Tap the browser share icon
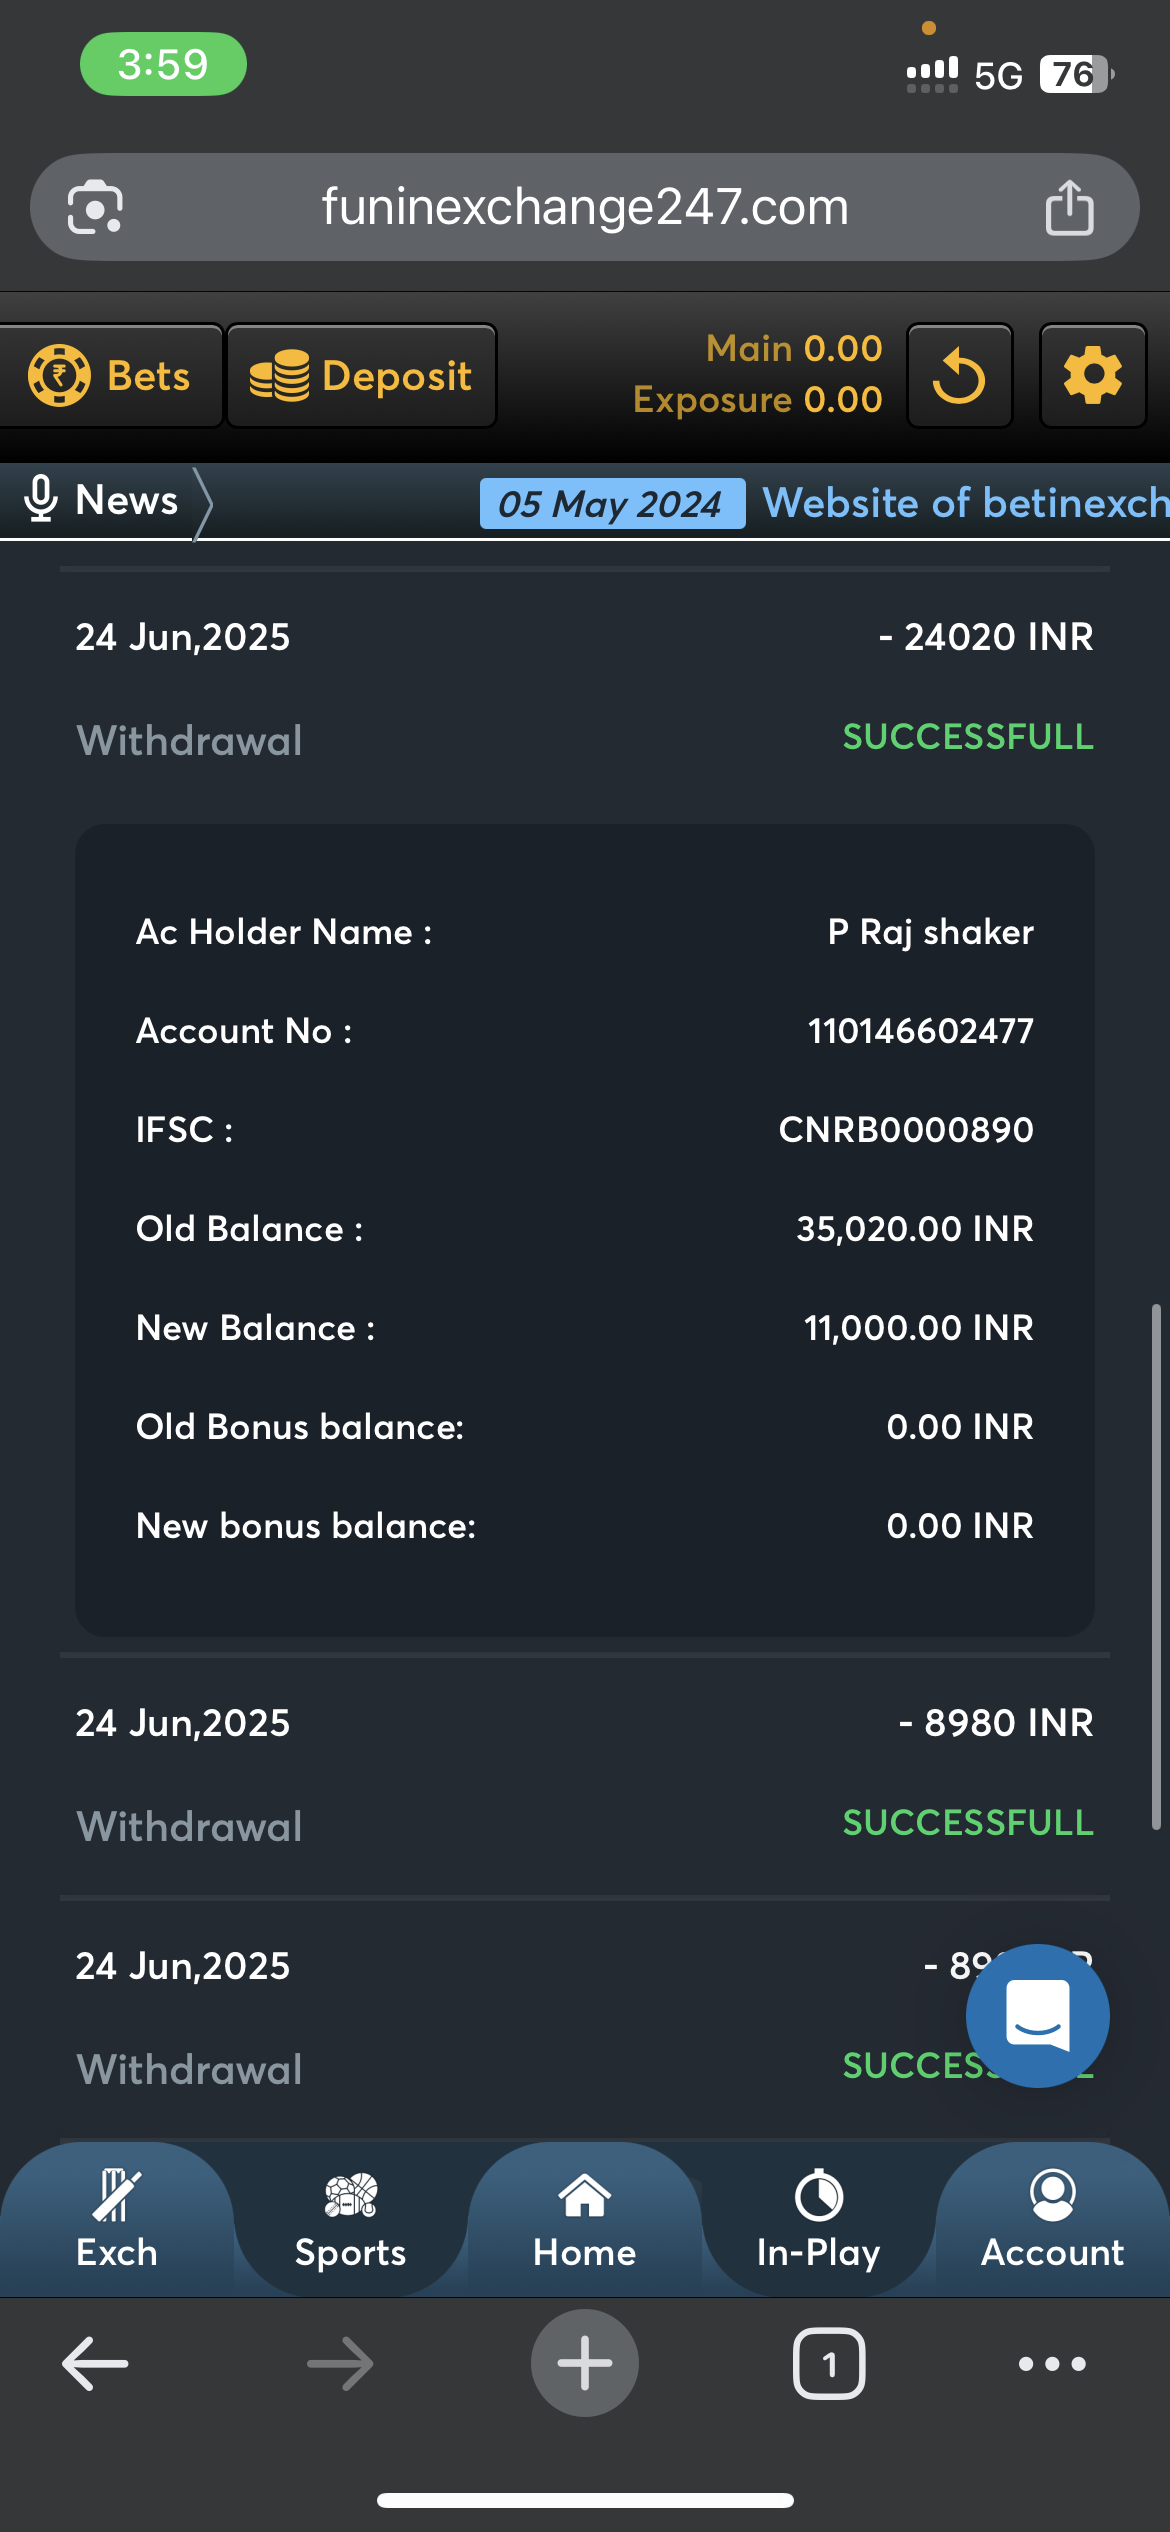 (x=1069, y=207)
